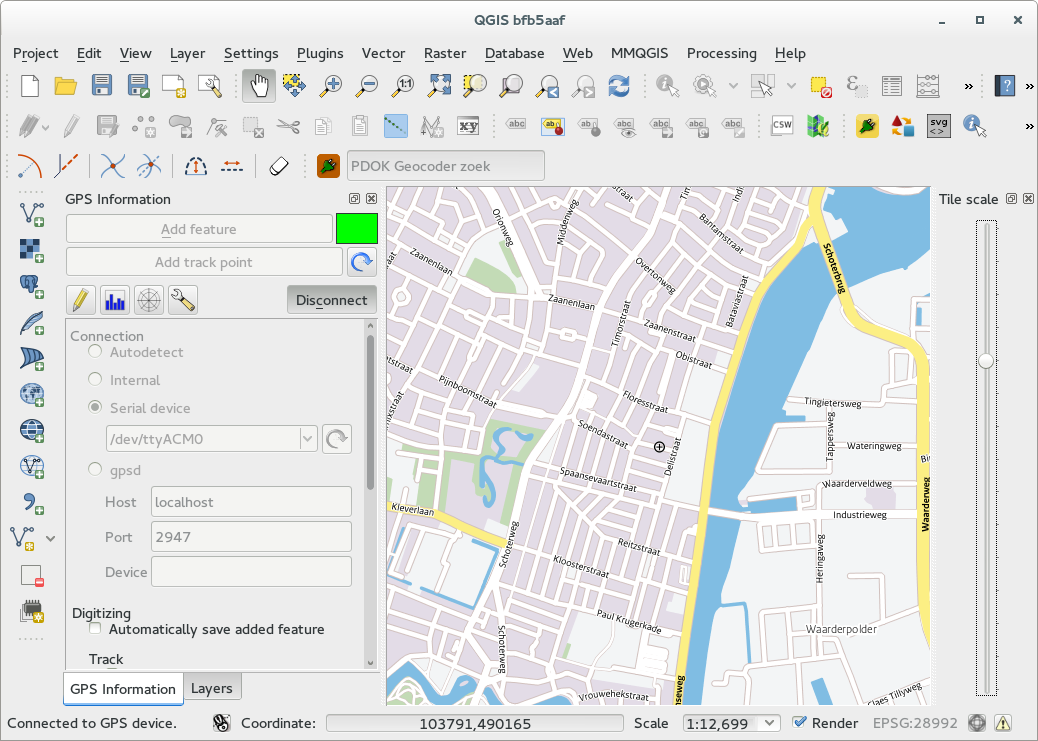The width and height of the screenshot is (1038, 741).
Task: Select the eraser tool icon
Action: point(279,166)
